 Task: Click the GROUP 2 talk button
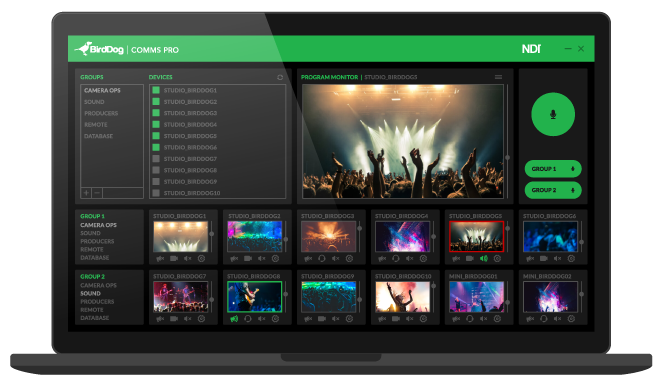tap(553, 190)
